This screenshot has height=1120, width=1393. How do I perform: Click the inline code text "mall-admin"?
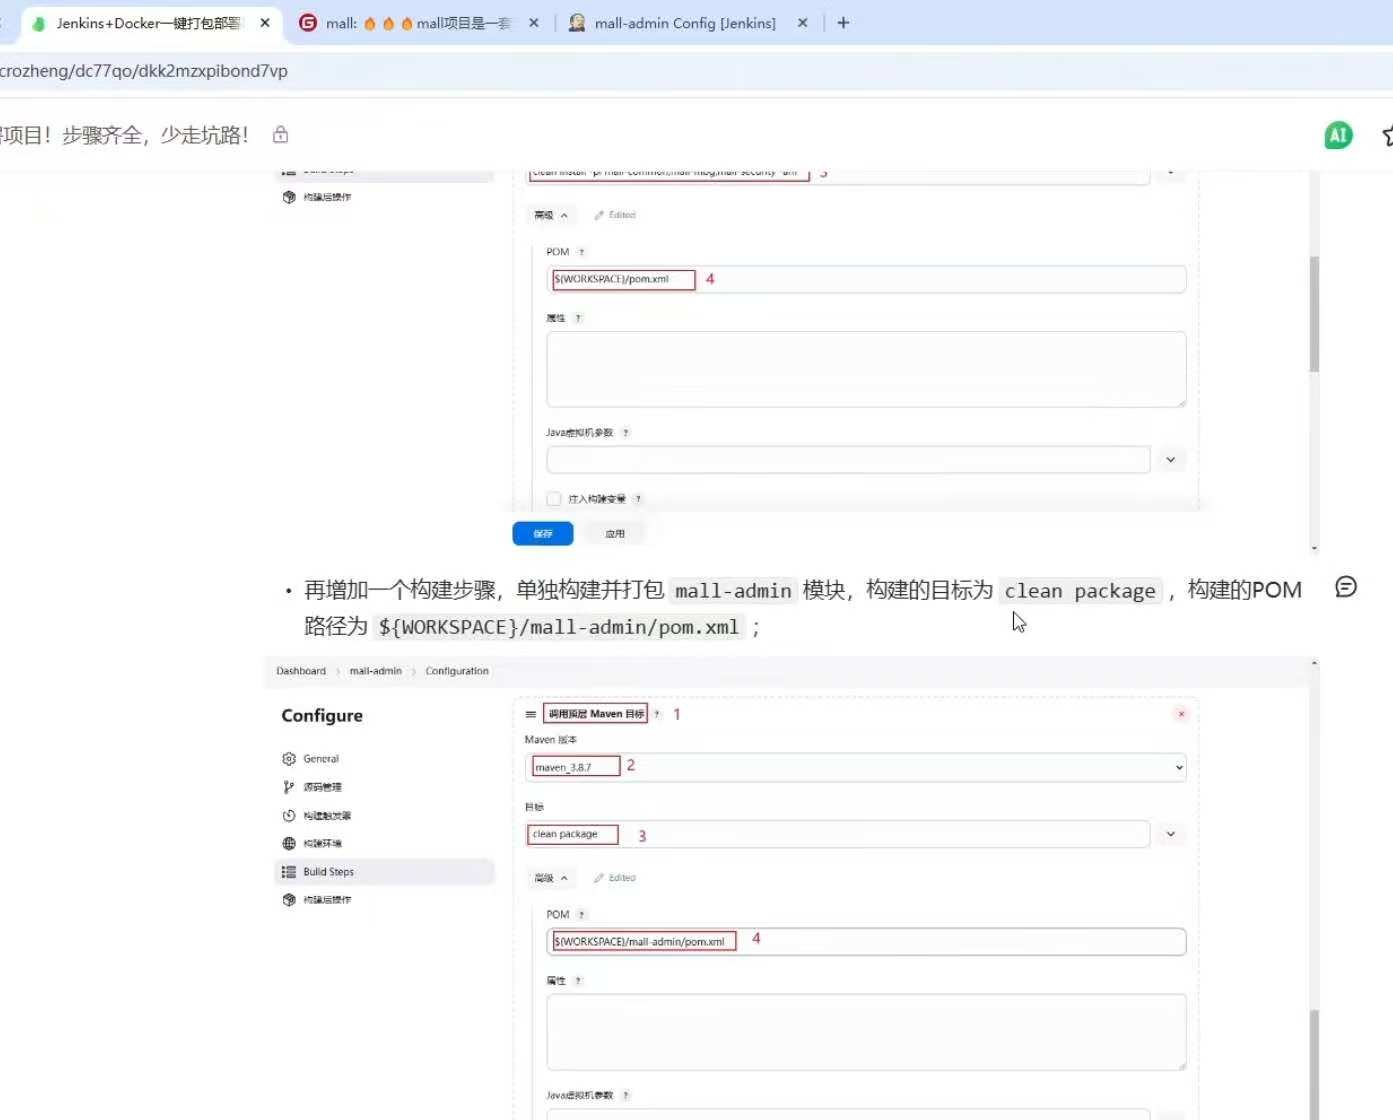coord(733,591)
